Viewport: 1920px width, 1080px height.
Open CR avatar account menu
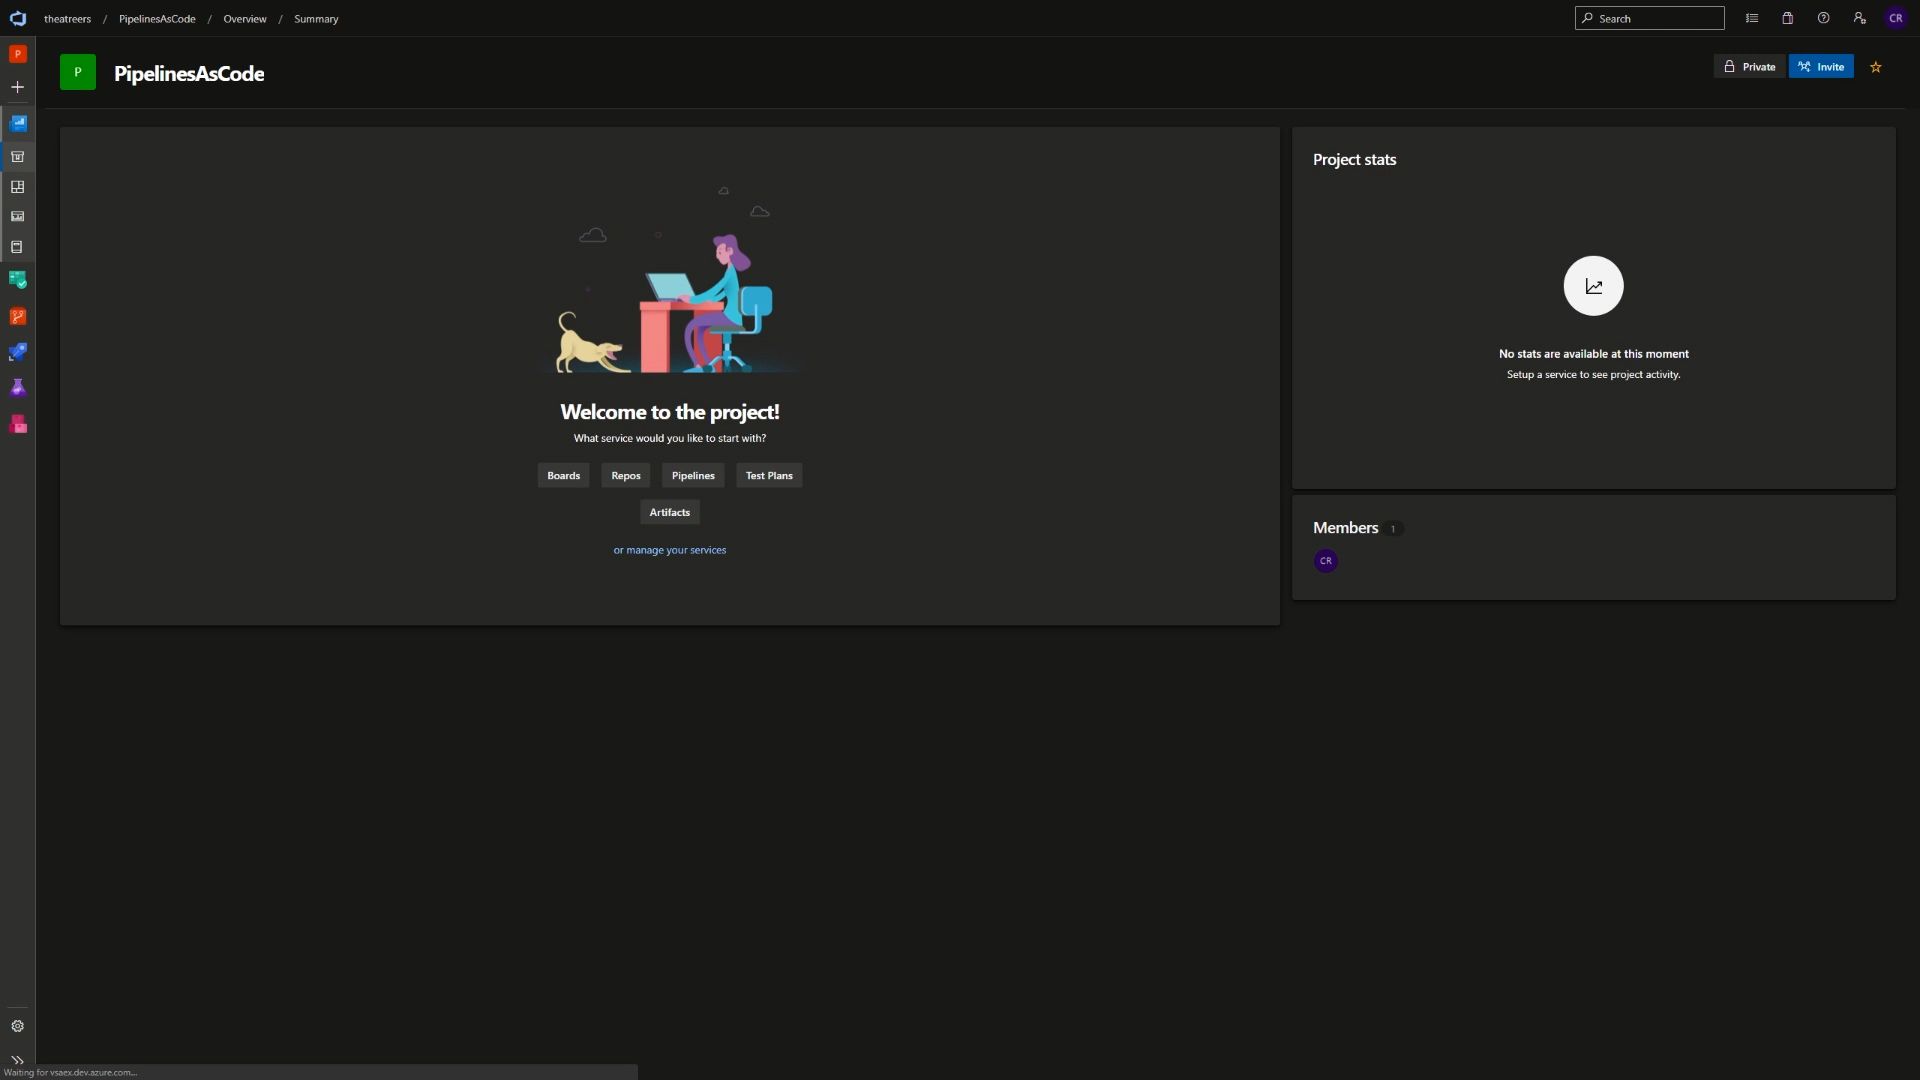1896,17
